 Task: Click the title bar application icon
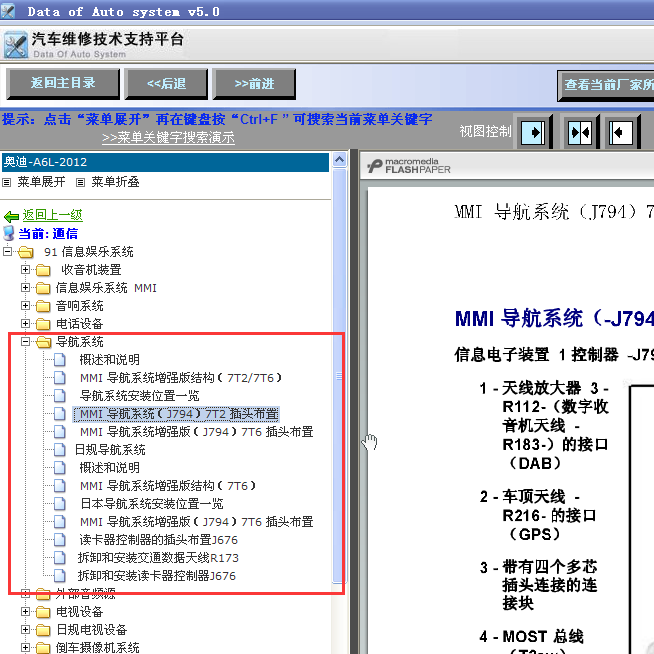click(x=8, y=10)
